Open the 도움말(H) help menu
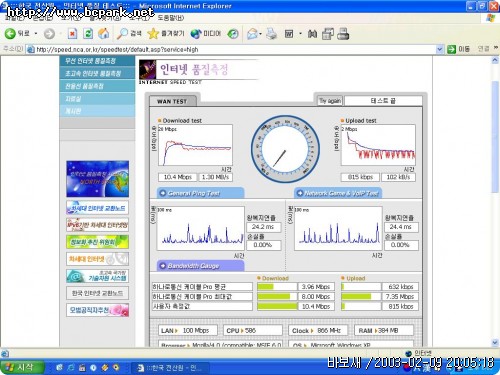Screen dimensions: 500x375 170,17
